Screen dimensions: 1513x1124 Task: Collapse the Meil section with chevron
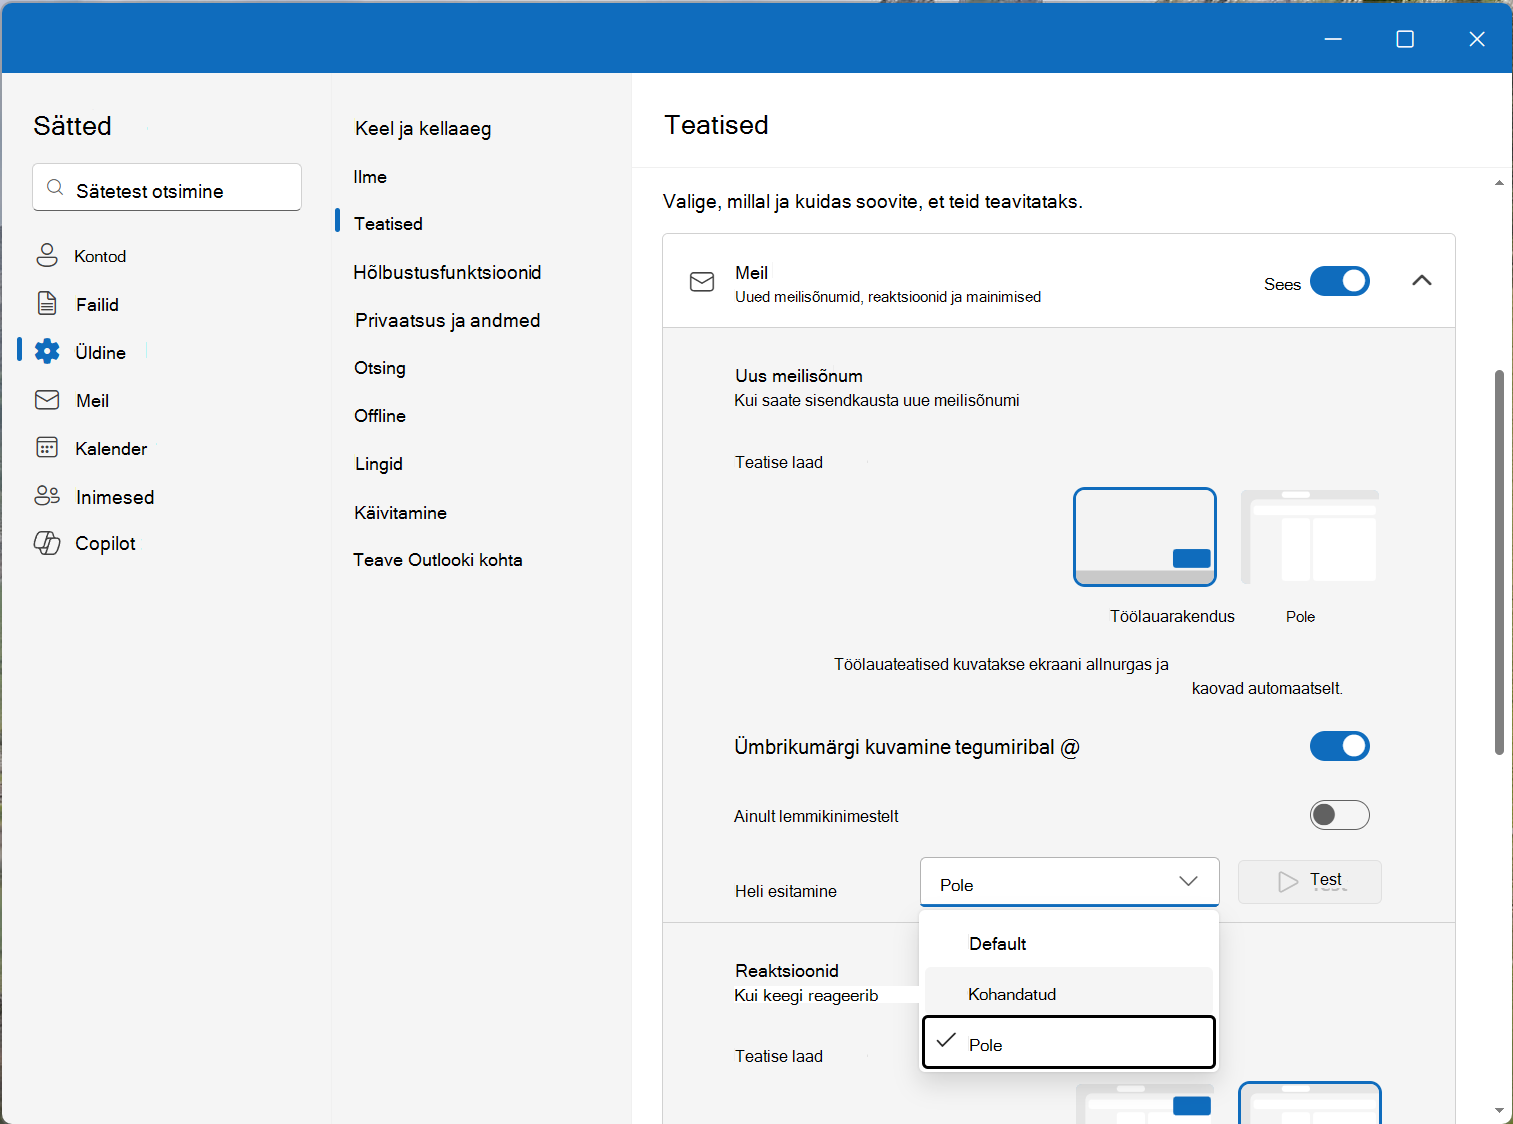pos(1421,281)
